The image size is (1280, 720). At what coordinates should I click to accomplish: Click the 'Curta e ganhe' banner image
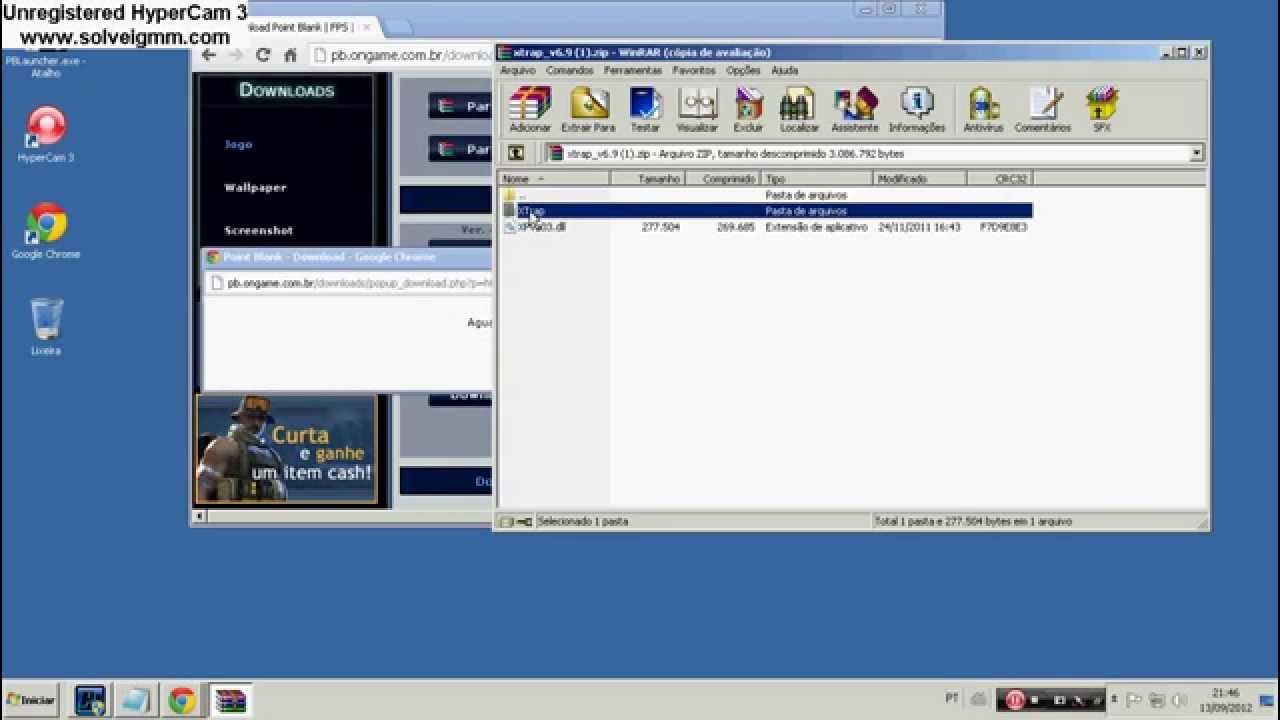(286, 449)
